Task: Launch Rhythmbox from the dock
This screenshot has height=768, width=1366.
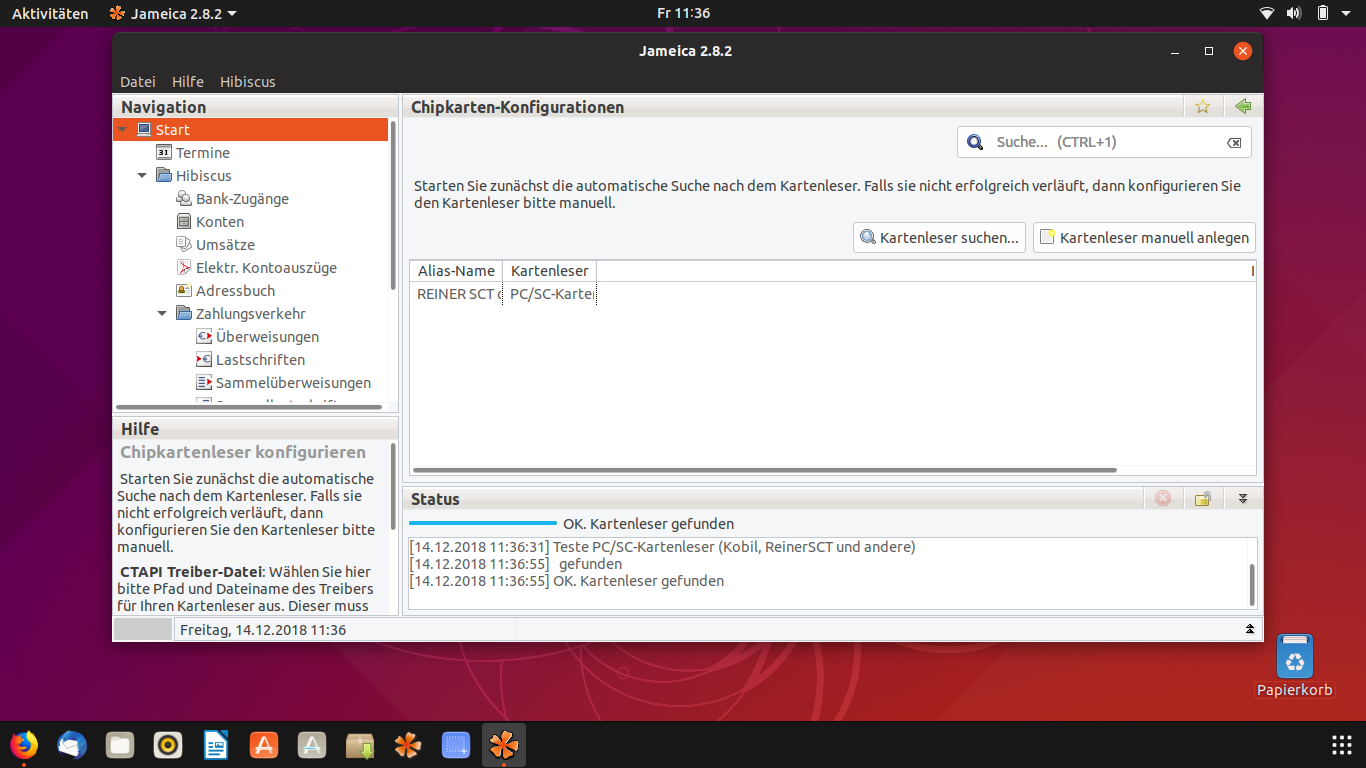Action: coord(168,745)
